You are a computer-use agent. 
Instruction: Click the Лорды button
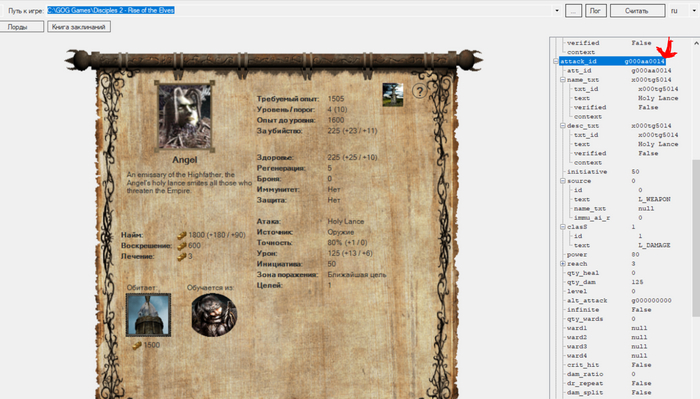[x=21, y=27]
